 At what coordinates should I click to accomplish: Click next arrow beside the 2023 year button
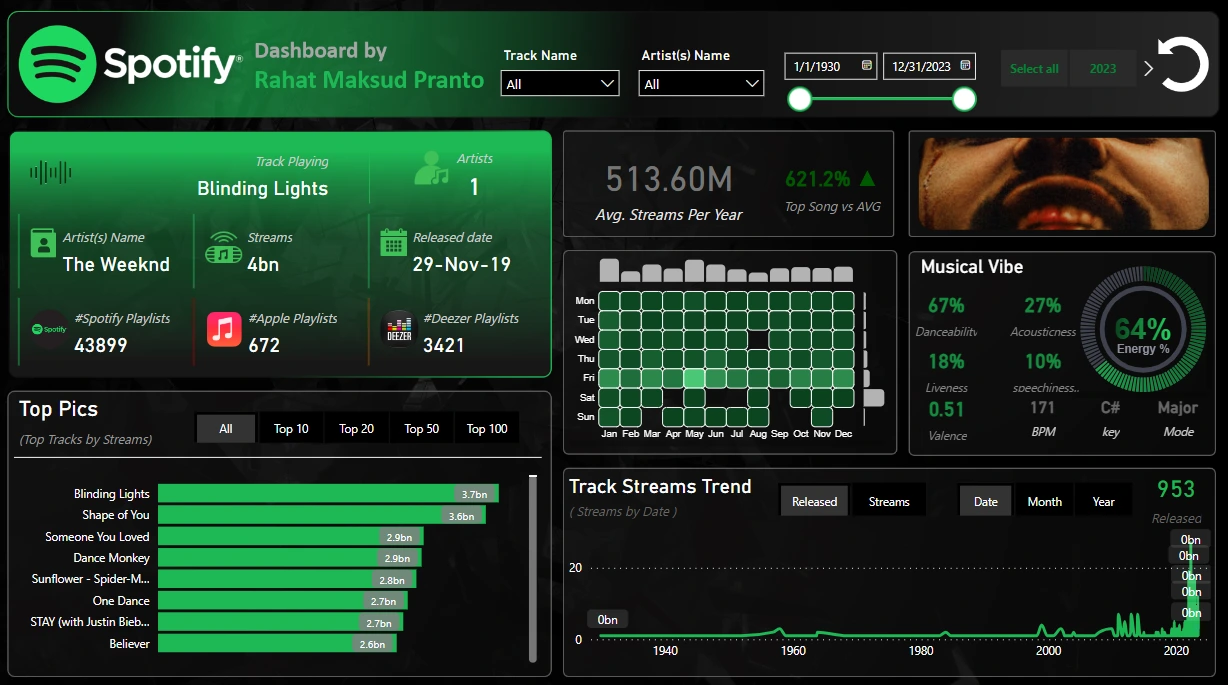1148,68
